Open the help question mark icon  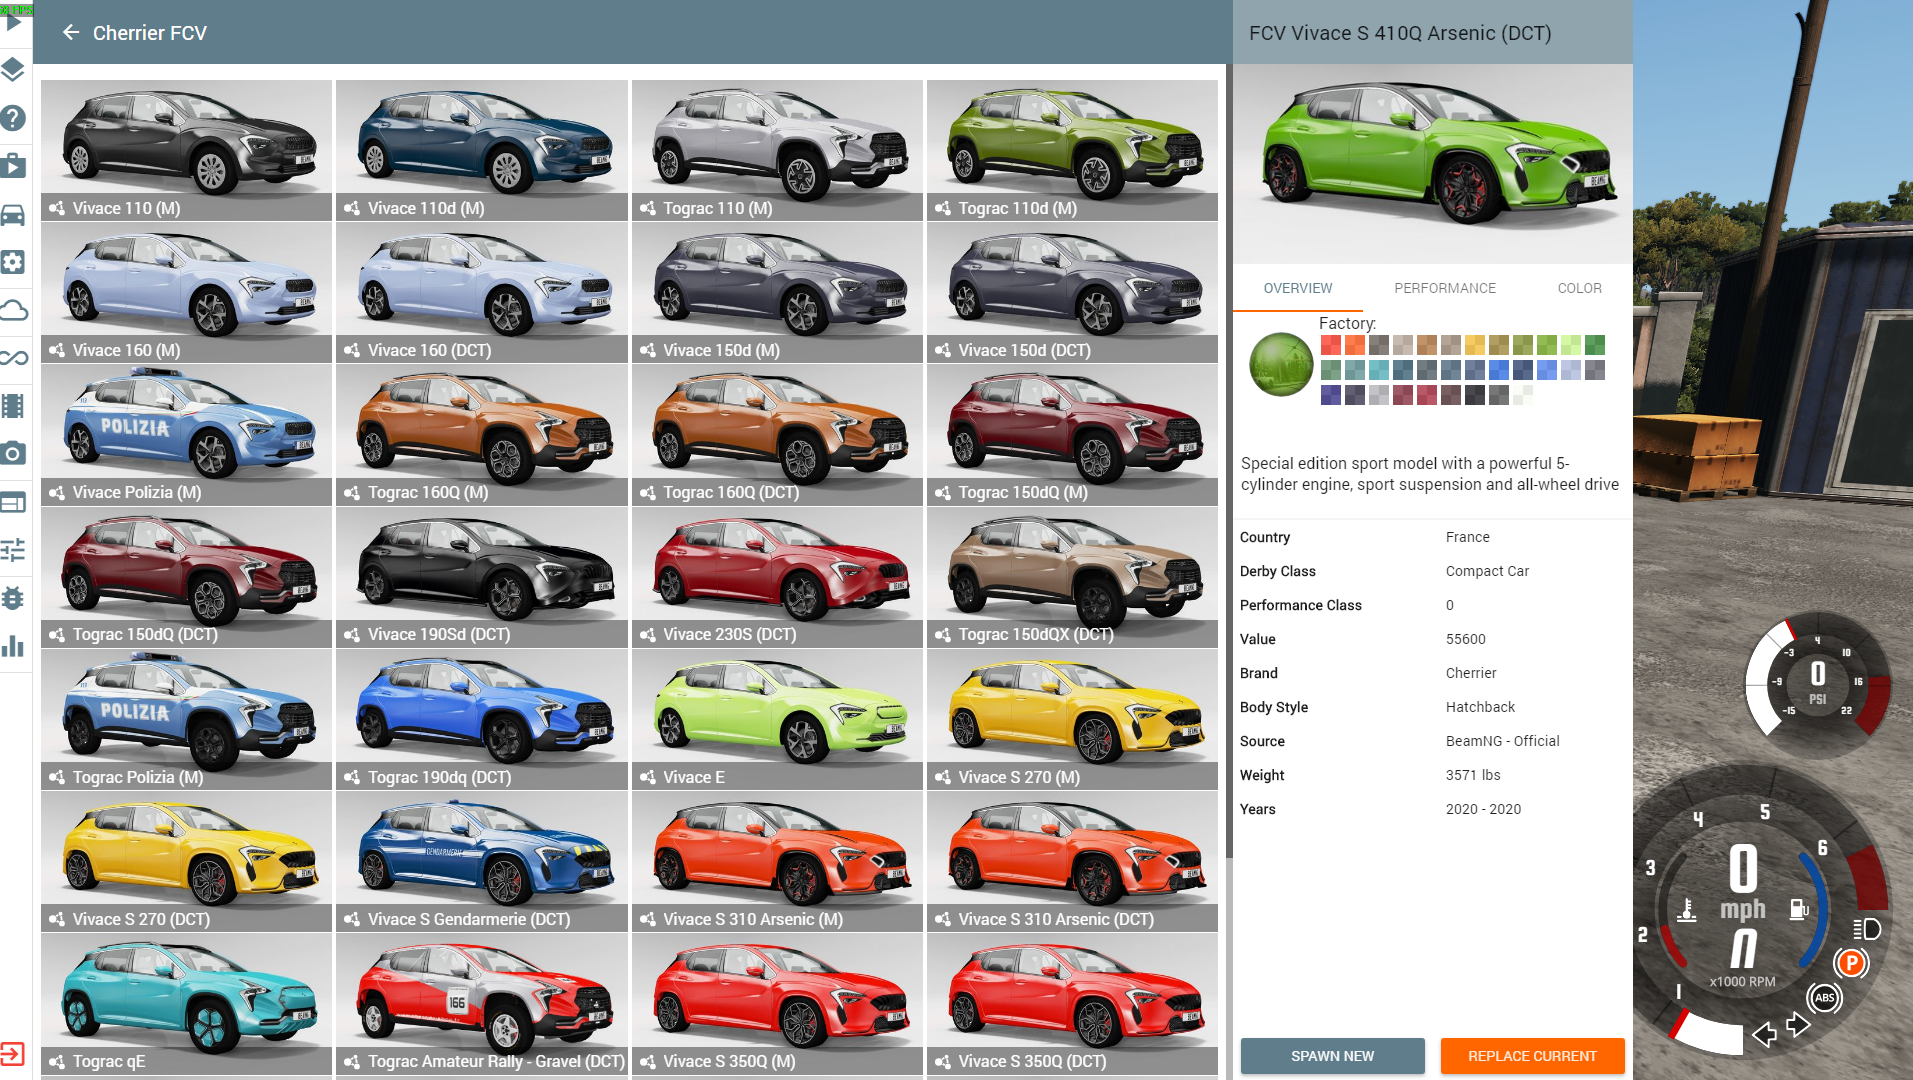point(13,118)
